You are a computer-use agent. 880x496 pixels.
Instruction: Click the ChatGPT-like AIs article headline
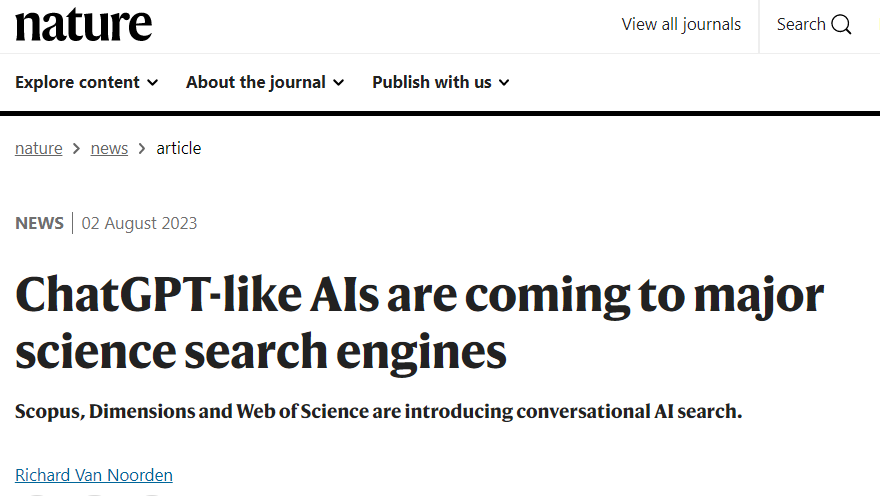click(419, 323)
